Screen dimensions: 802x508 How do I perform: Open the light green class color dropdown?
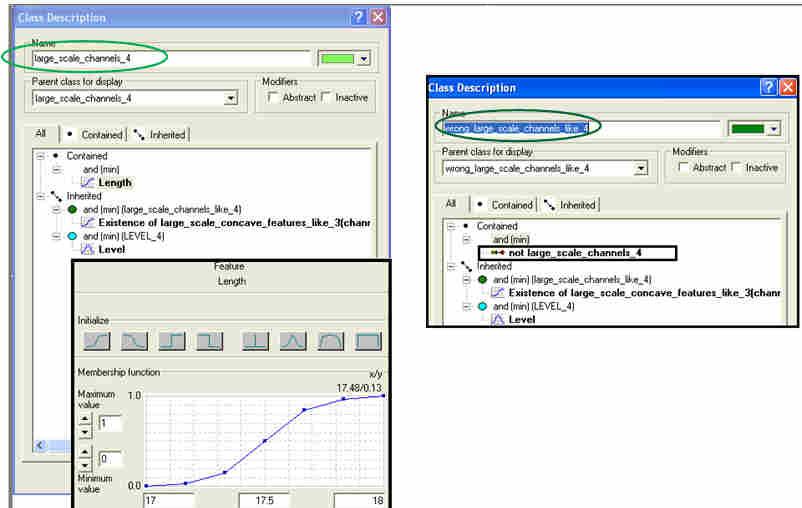[364, 59]
